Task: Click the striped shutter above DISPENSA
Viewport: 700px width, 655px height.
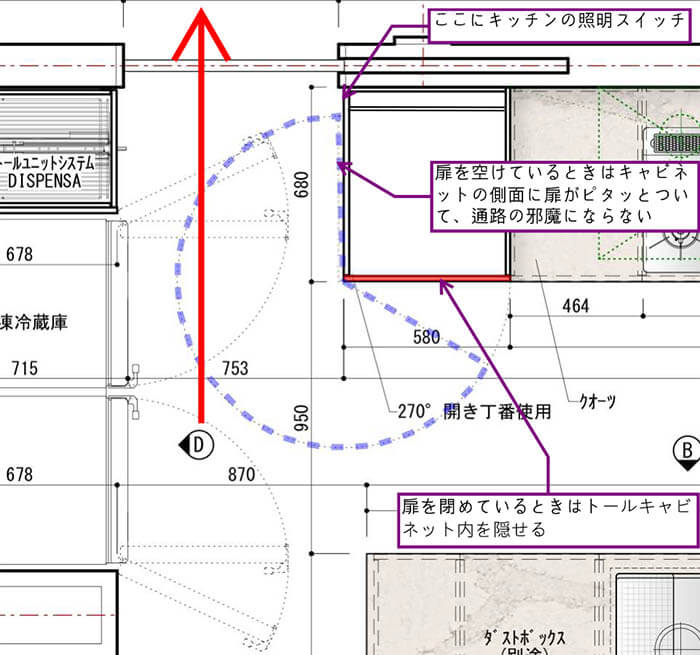Action: point(53,117)
